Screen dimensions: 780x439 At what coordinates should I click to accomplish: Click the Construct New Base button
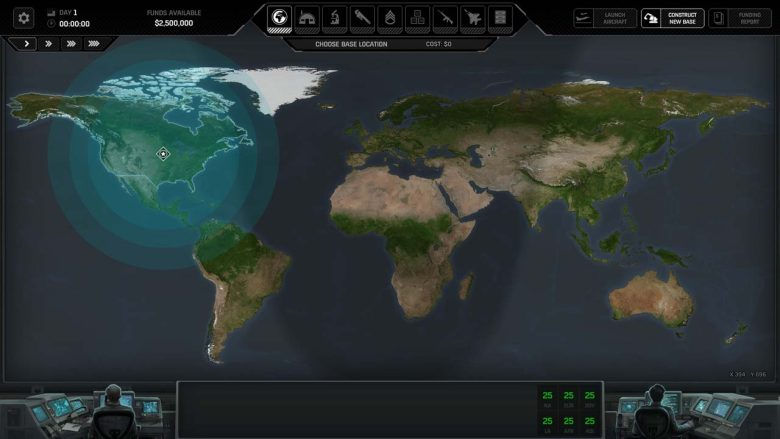[x=673, y=18]
